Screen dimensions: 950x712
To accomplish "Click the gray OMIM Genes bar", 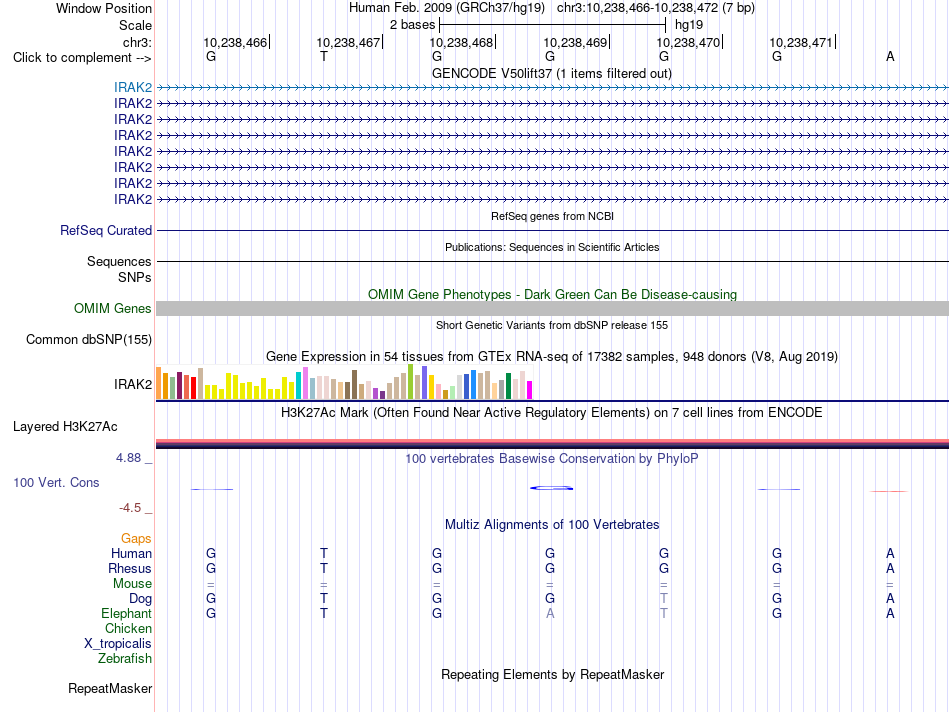I will [552, 308].
